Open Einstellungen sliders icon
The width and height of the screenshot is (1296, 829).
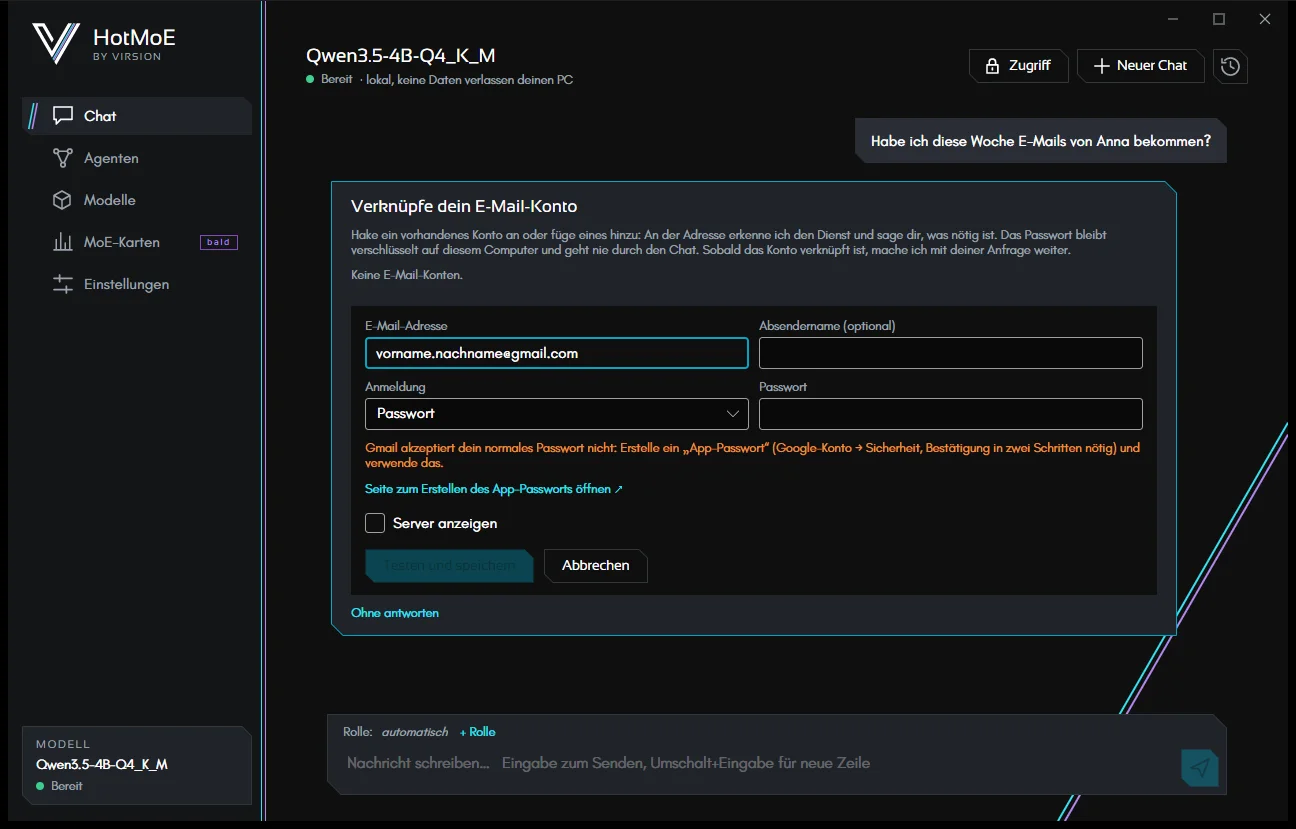[63, 284]
